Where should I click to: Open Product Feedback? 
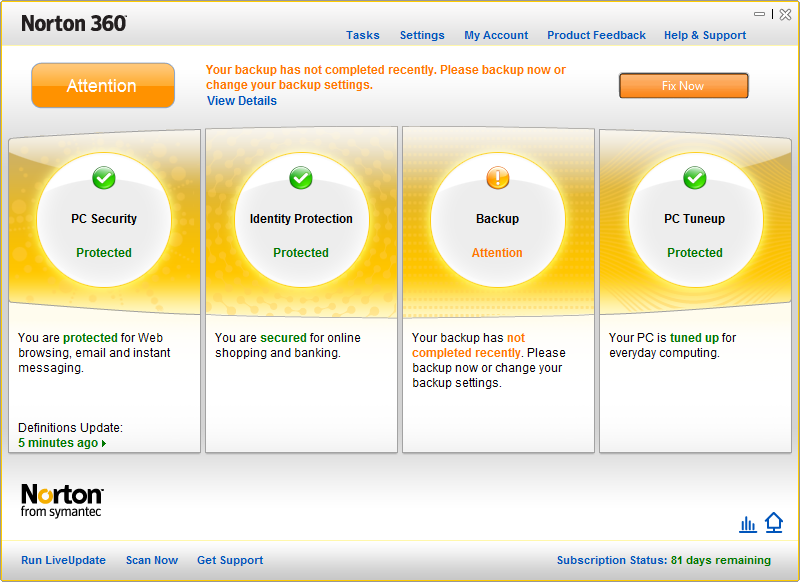[596, 35]
